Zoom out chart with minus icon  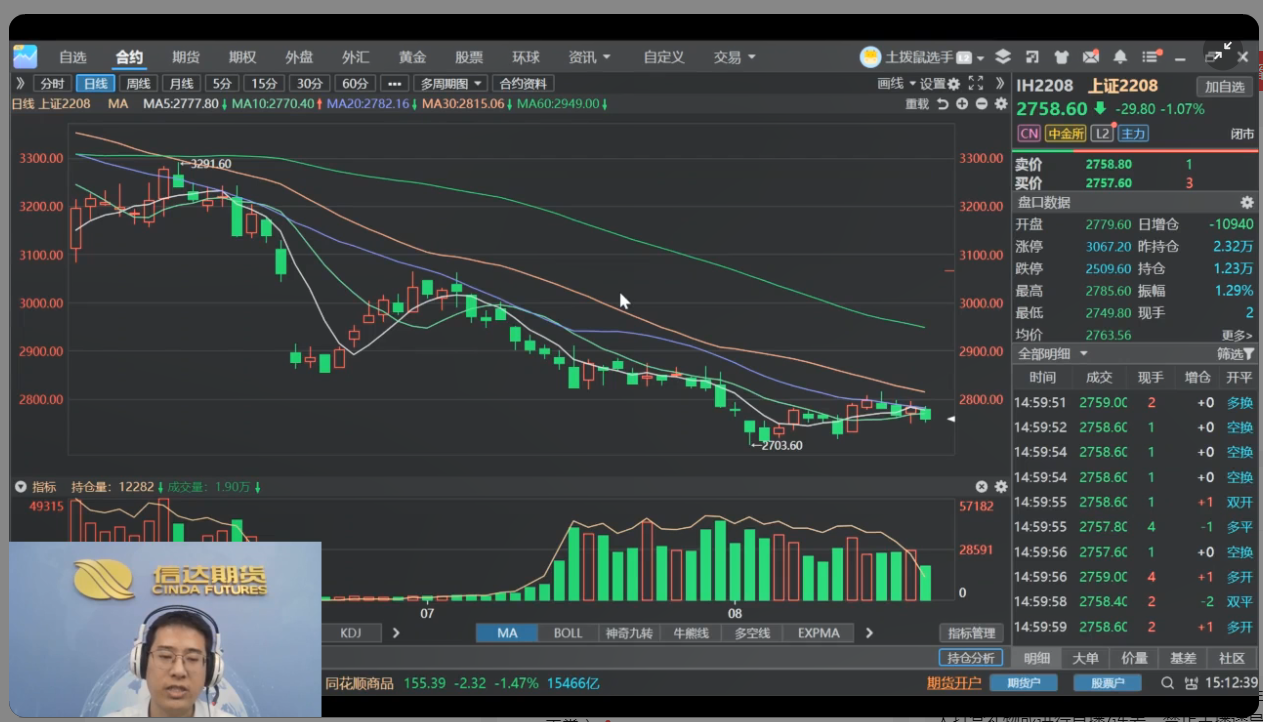981,104
